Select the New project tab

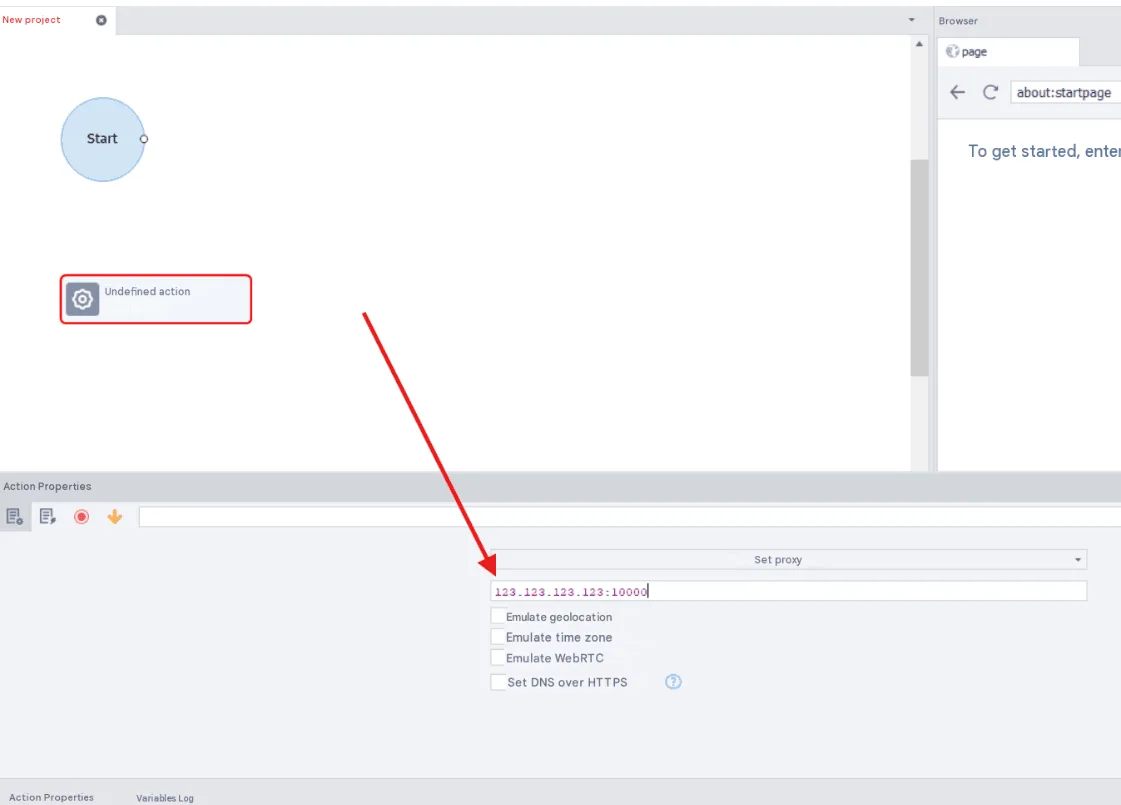tap(57, 20)
